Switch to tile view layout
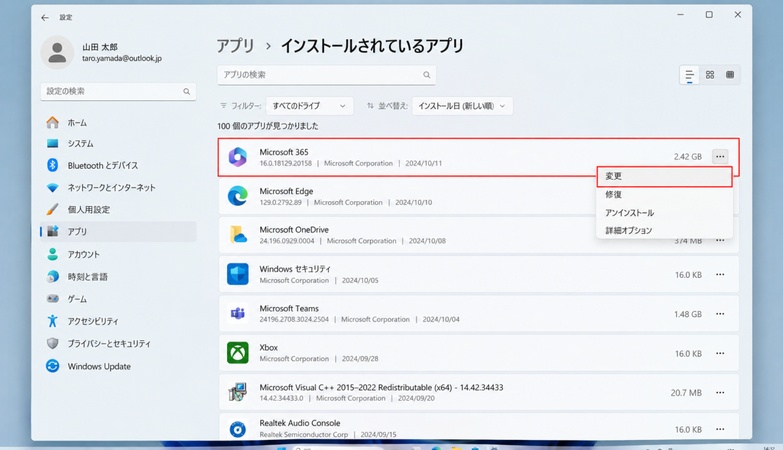The image size is (783, 450). (x=730, y=75)
